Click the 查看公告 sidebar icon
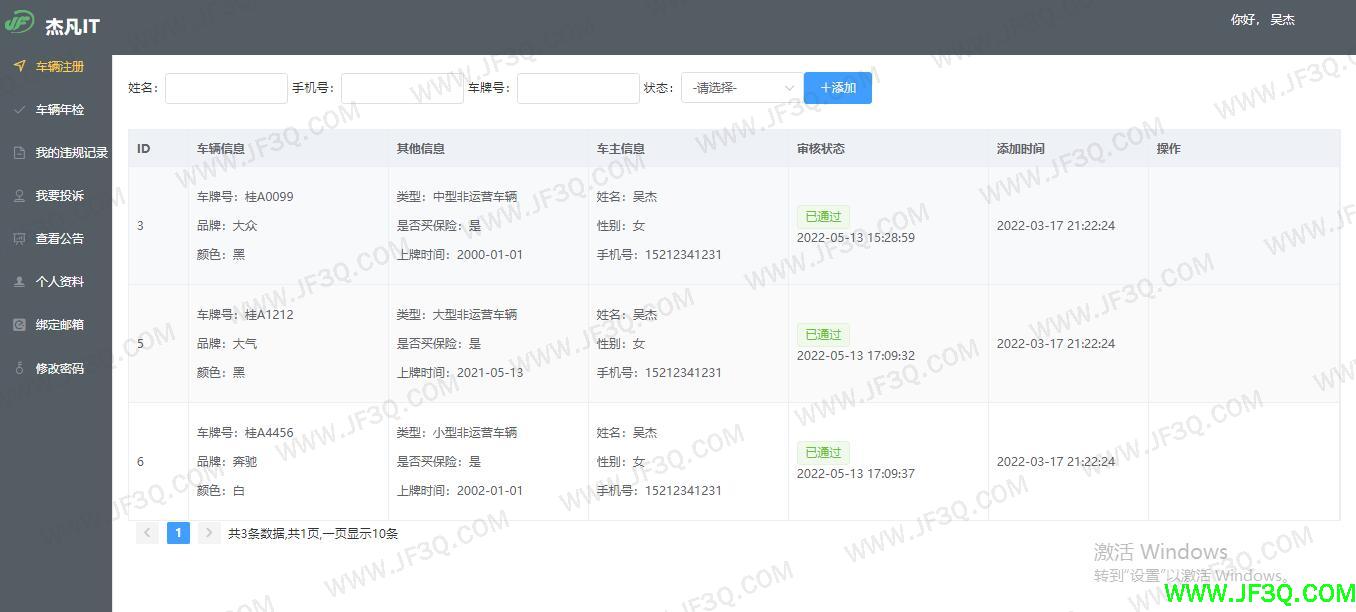Screen dimensions: 1356x612 (19, 239)
